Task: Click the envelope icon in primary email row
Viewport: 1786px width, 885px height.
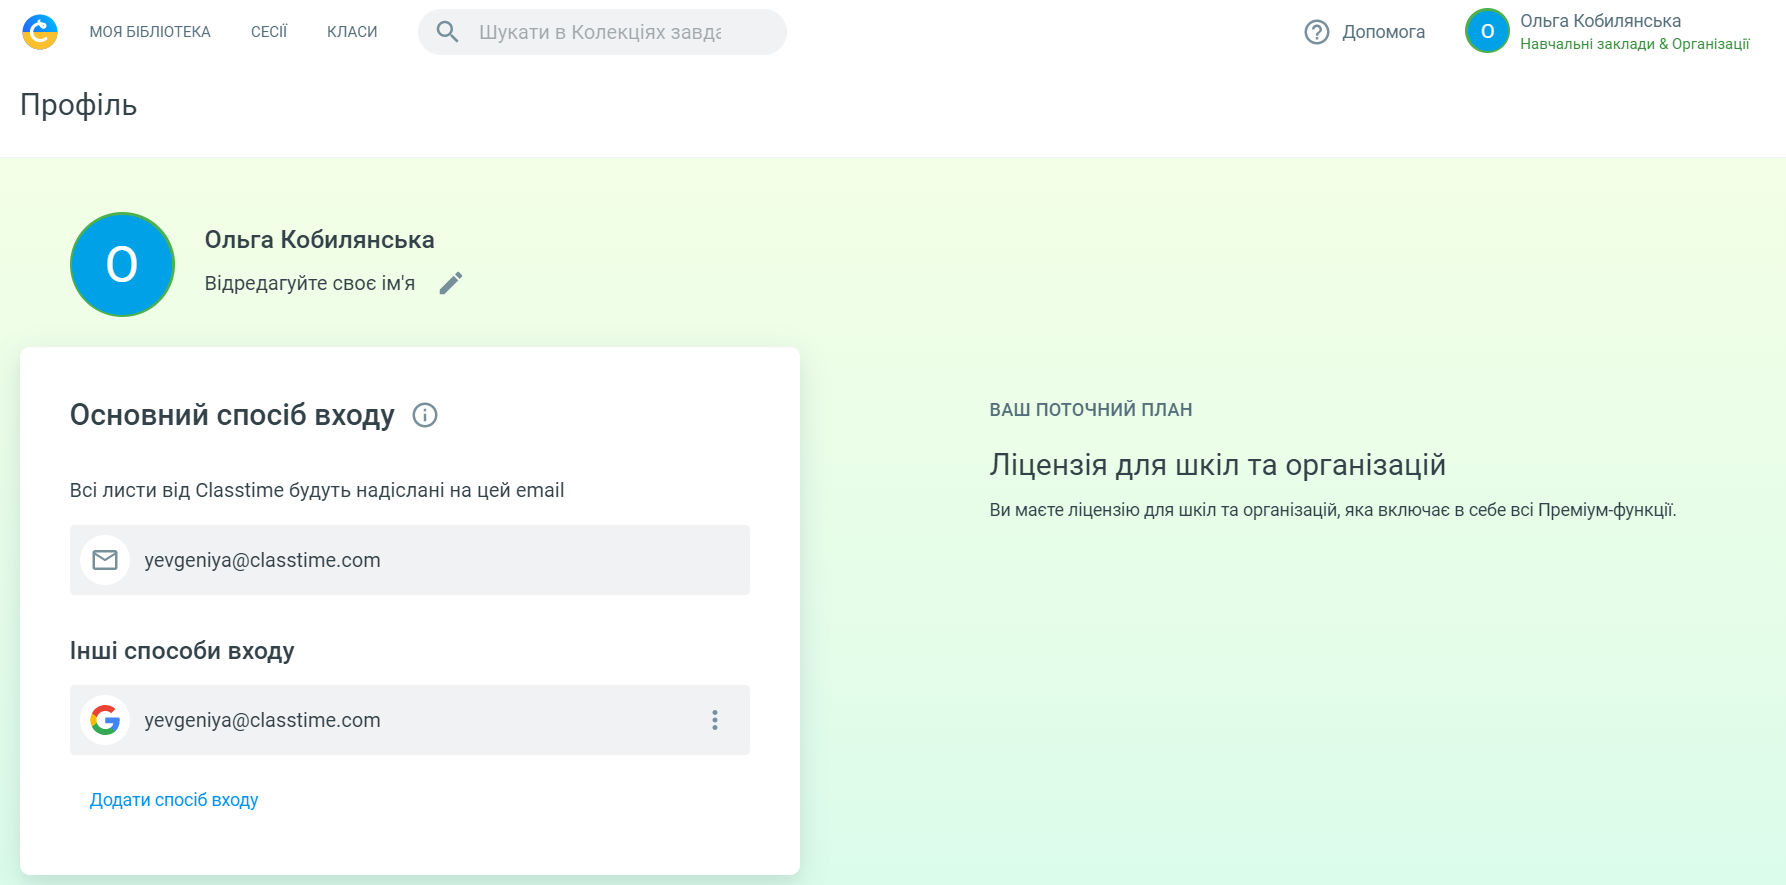Action: (x=105, y=560)
